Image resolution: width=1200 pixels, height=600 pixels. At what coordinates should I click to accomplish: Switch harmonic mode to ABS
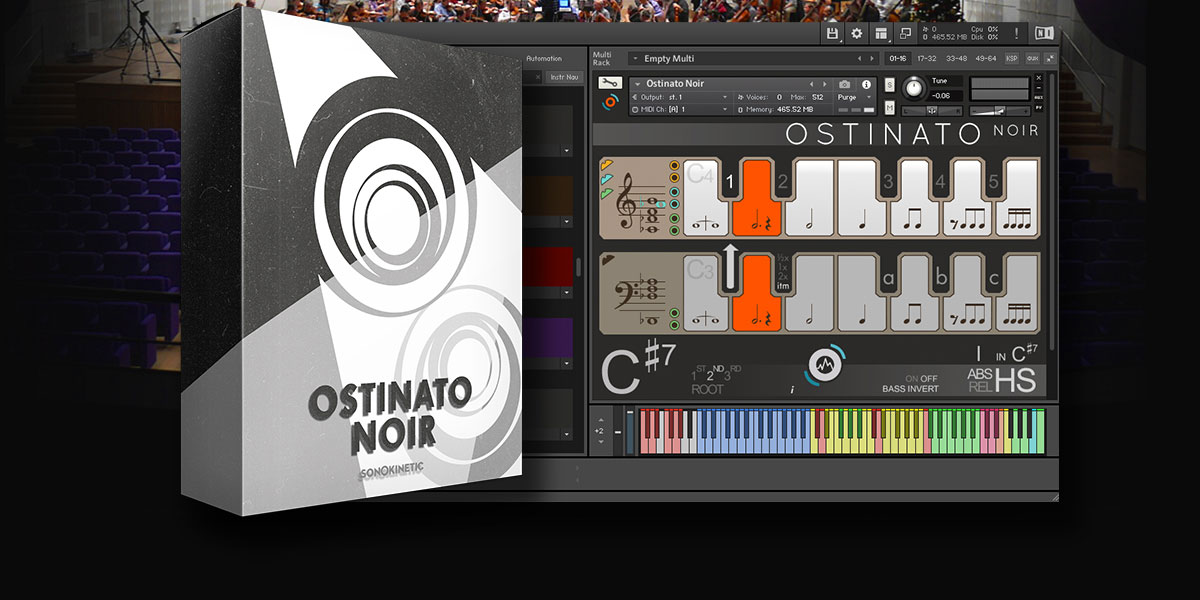(x=980, y=374)
